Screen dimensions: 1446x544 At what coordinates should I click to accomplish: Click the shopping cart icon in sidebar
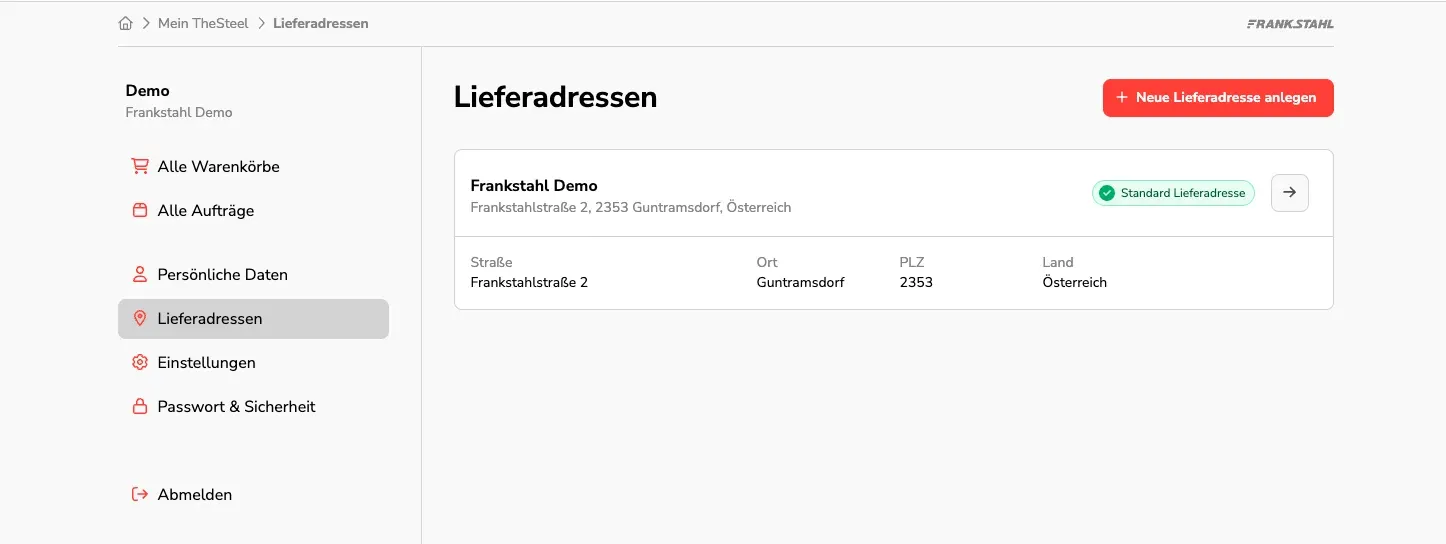coord(140,166)
